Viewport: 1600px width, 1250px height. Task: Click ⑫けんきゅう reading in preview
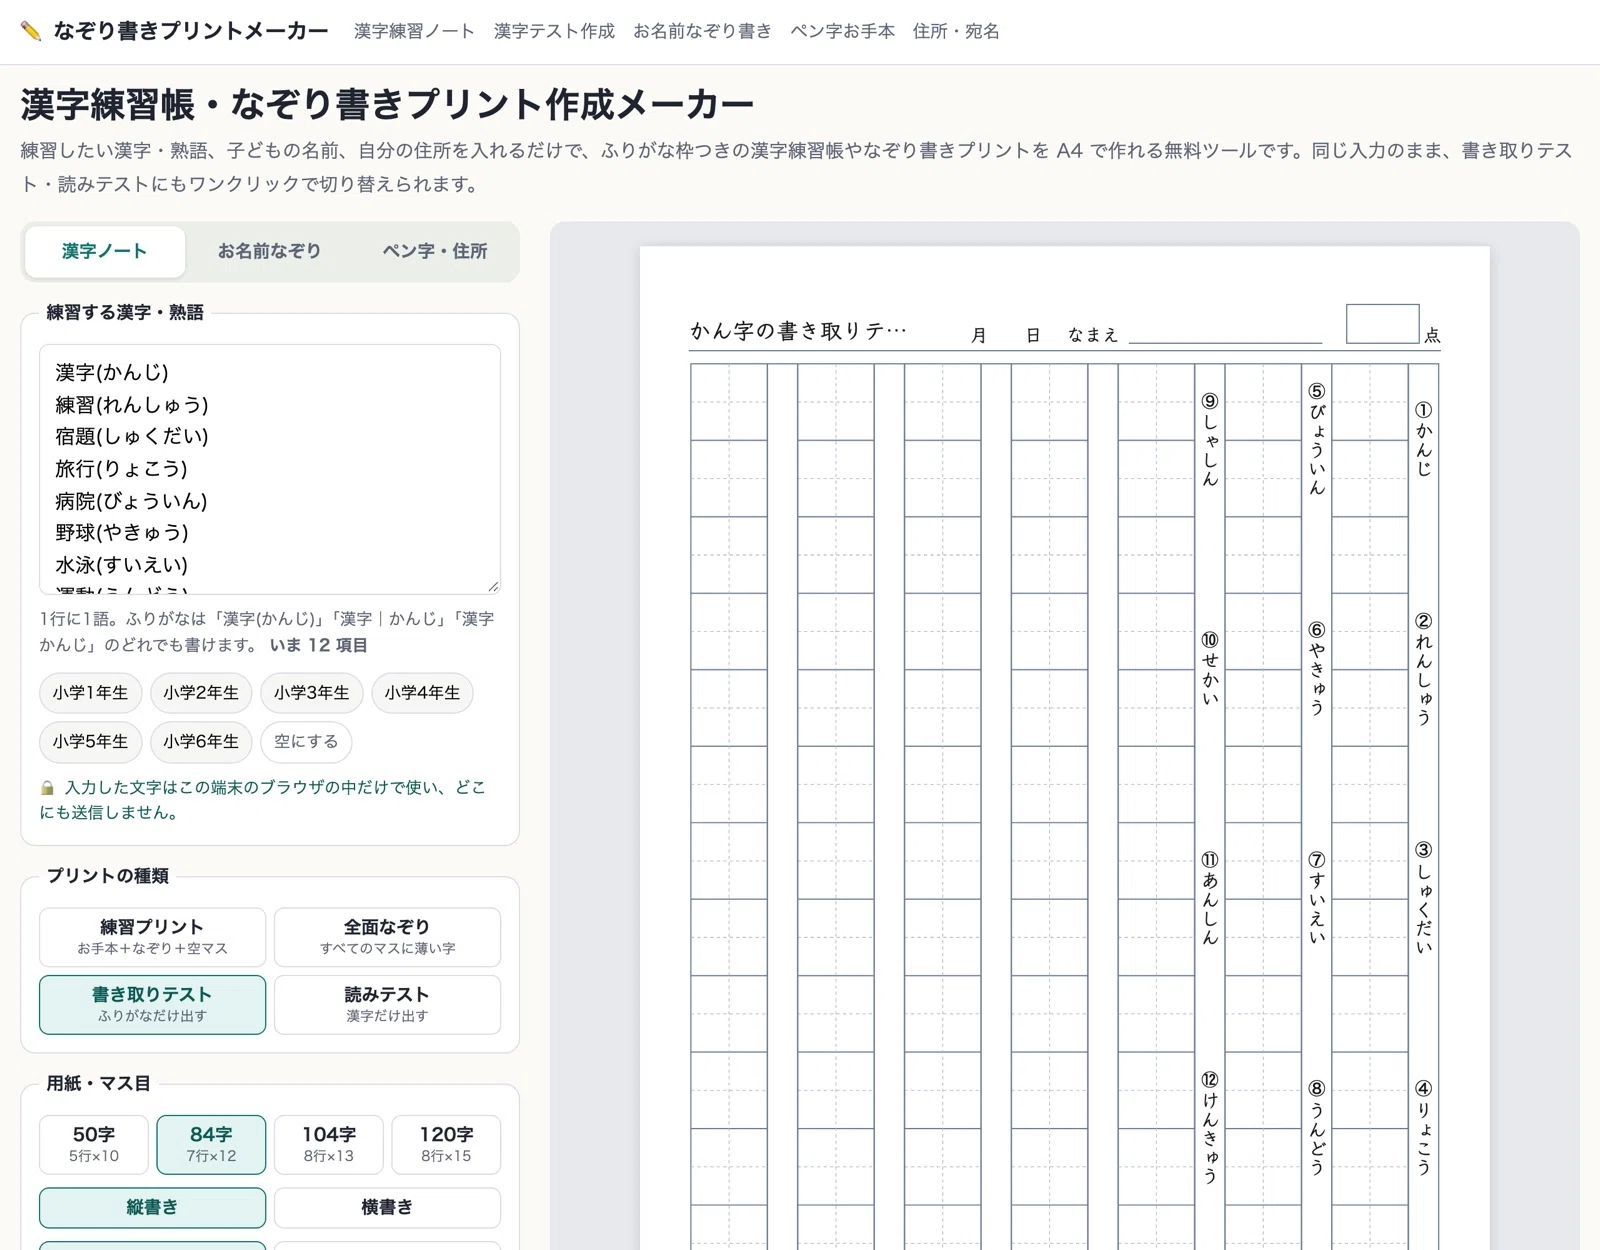pos(1210,1127)
